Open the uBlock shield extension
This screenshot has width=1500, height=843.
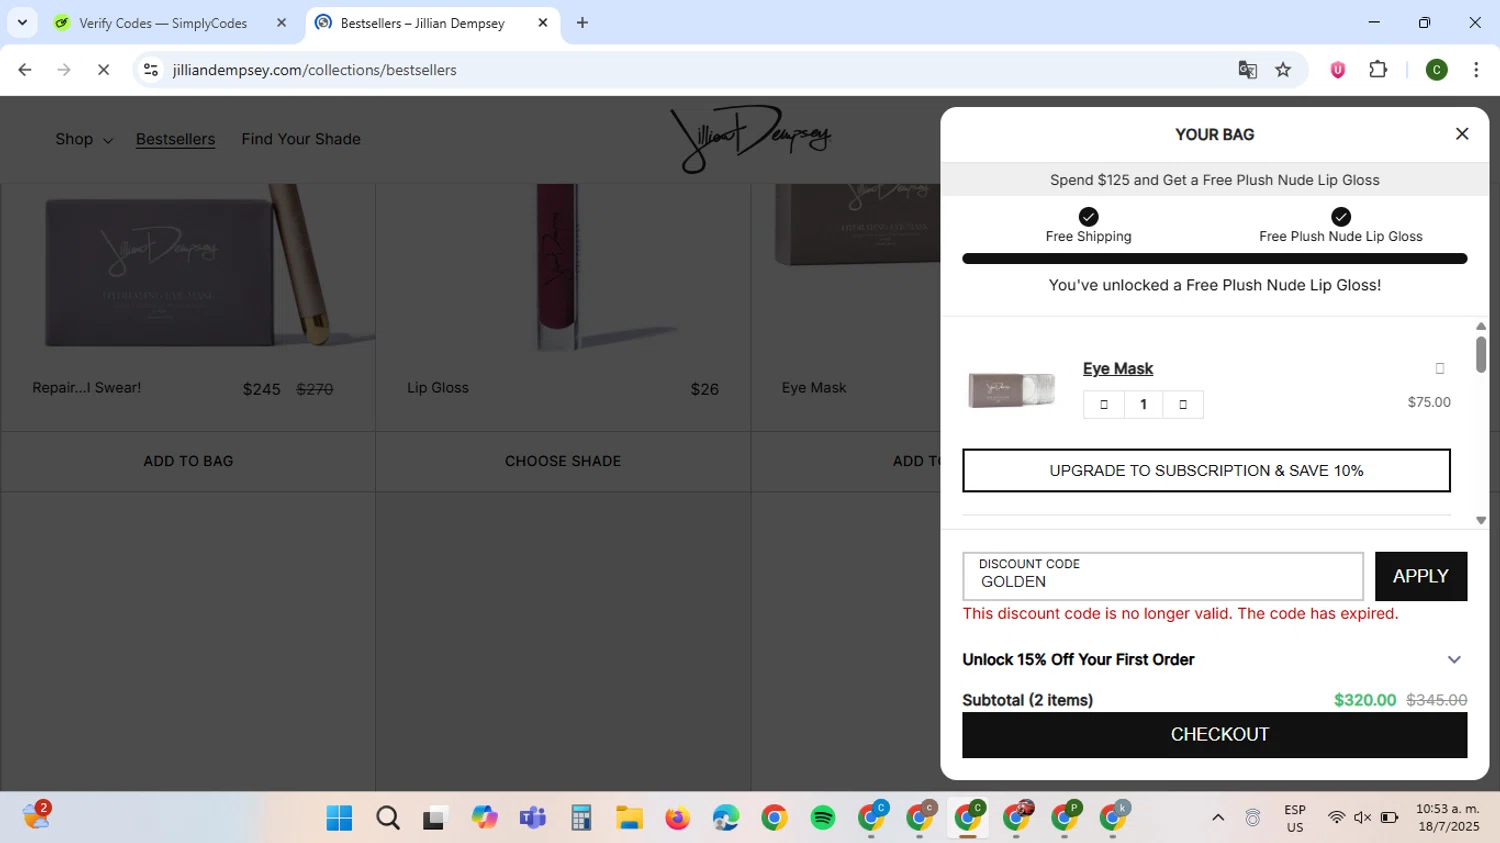coord(1337,70)
